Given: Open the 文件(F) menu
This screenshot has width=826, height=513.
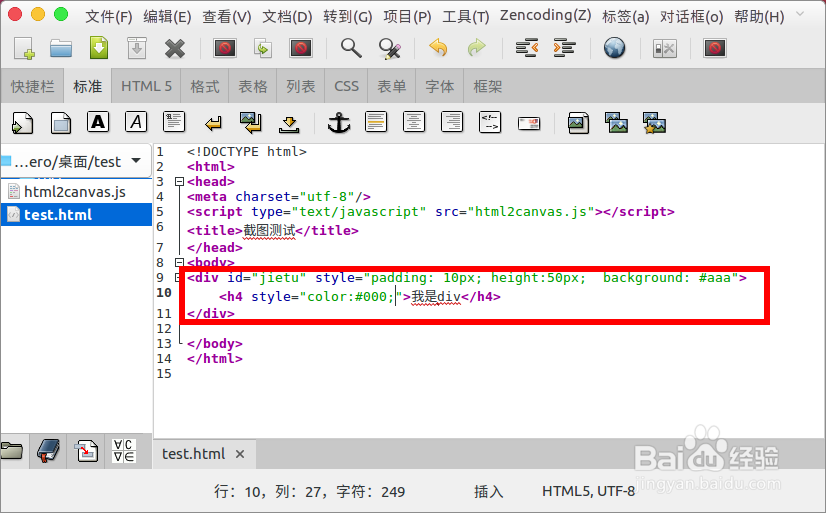Looking at the screenshot, I should coord(109,17).
